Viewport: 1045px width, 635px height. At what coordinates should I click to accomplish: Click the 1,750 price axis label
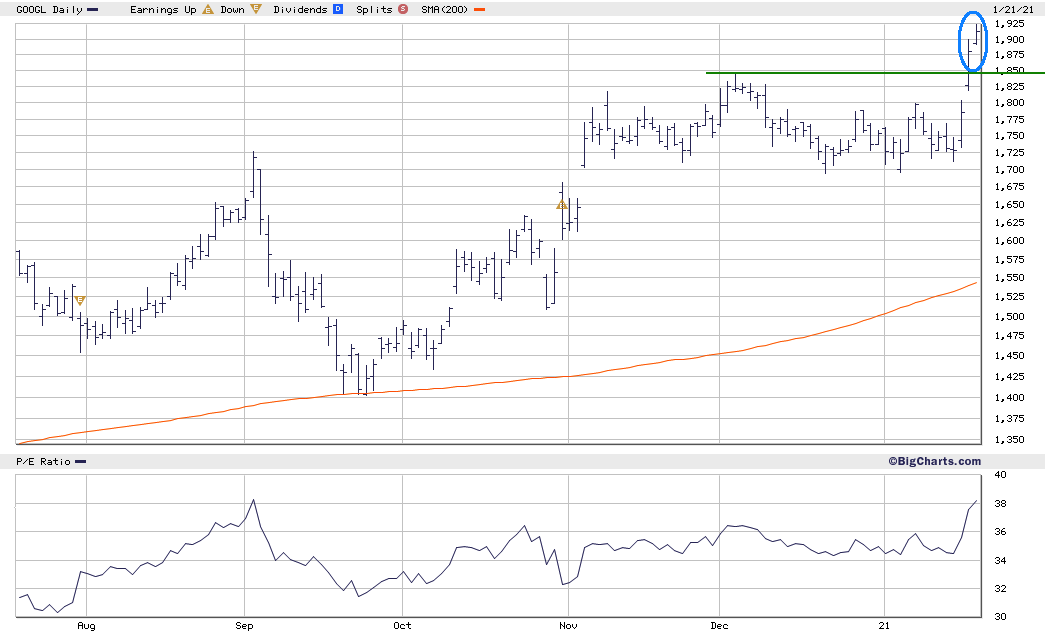click(1010, 136)
